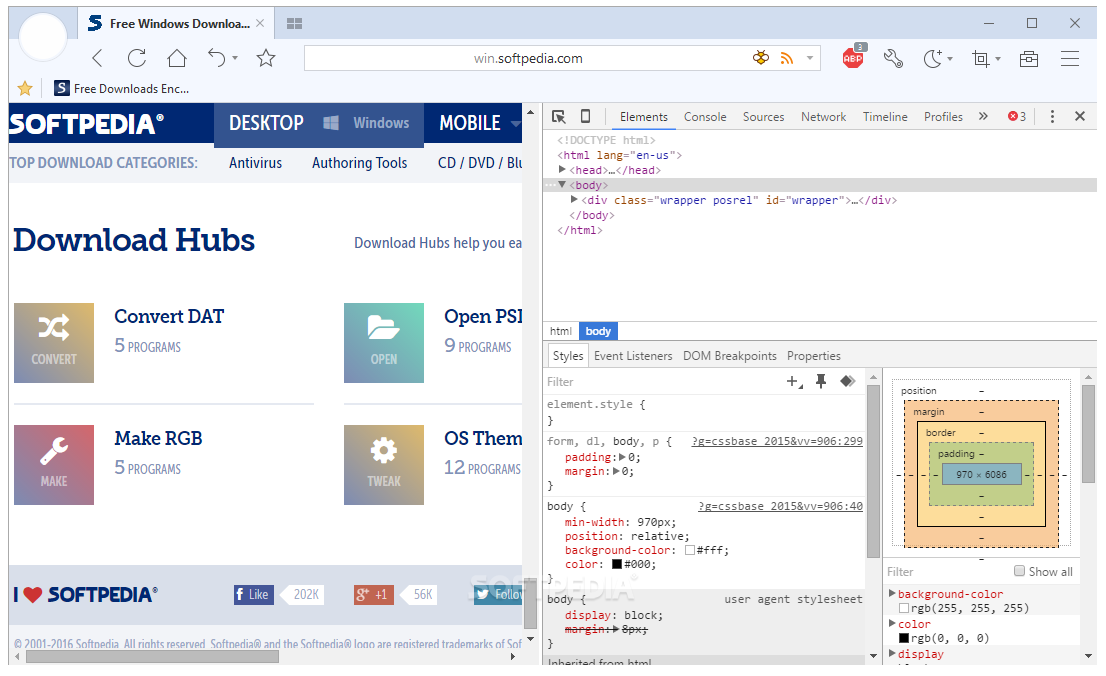Image resolution: width=1106 pixels, height=676 pixels.
Task: Open the Profiles tab
Action: click(x=943, y=116)
